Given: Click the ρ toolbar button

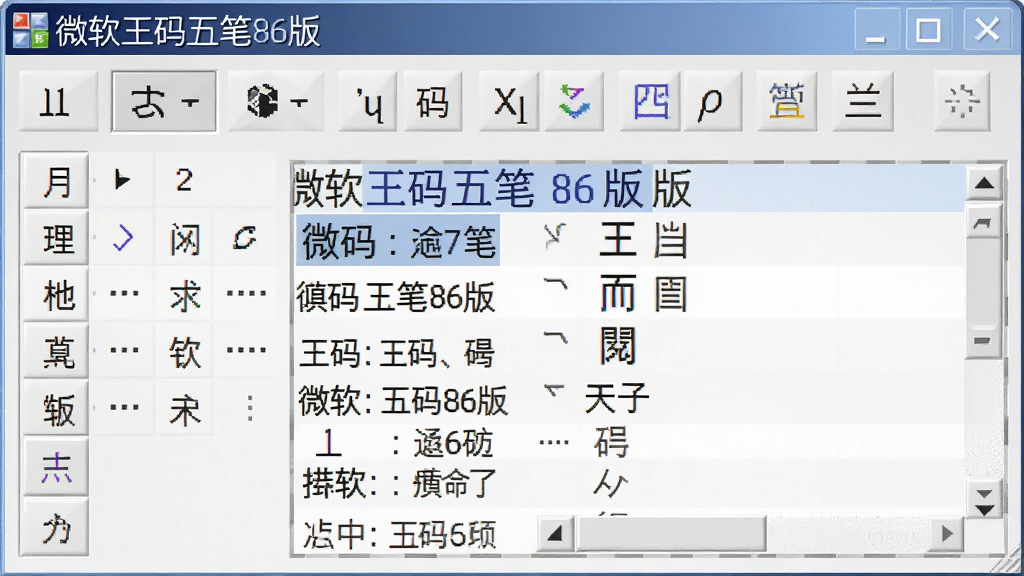Looking at the screenshot, I should (712, 102).
